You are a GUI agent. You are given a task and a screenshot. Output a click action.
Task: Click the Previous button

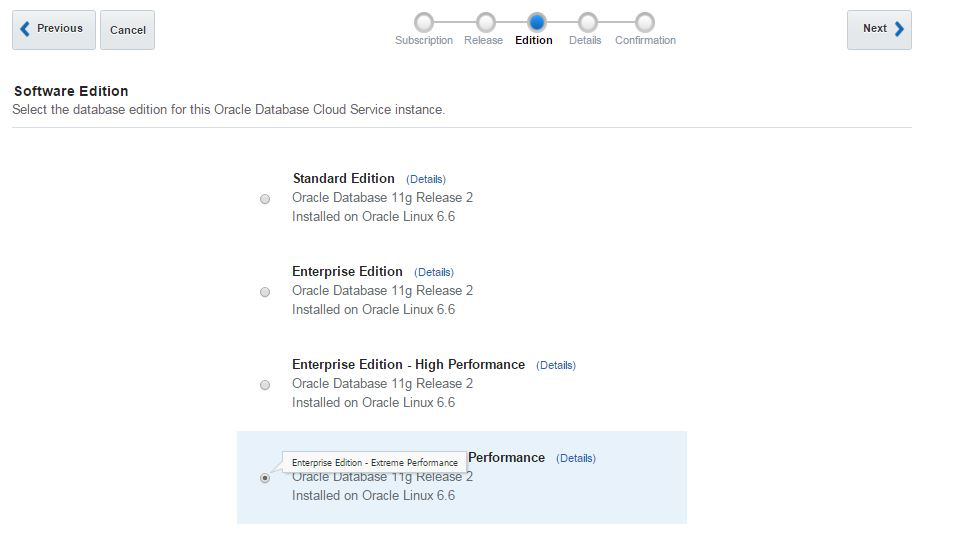(54, 29)
